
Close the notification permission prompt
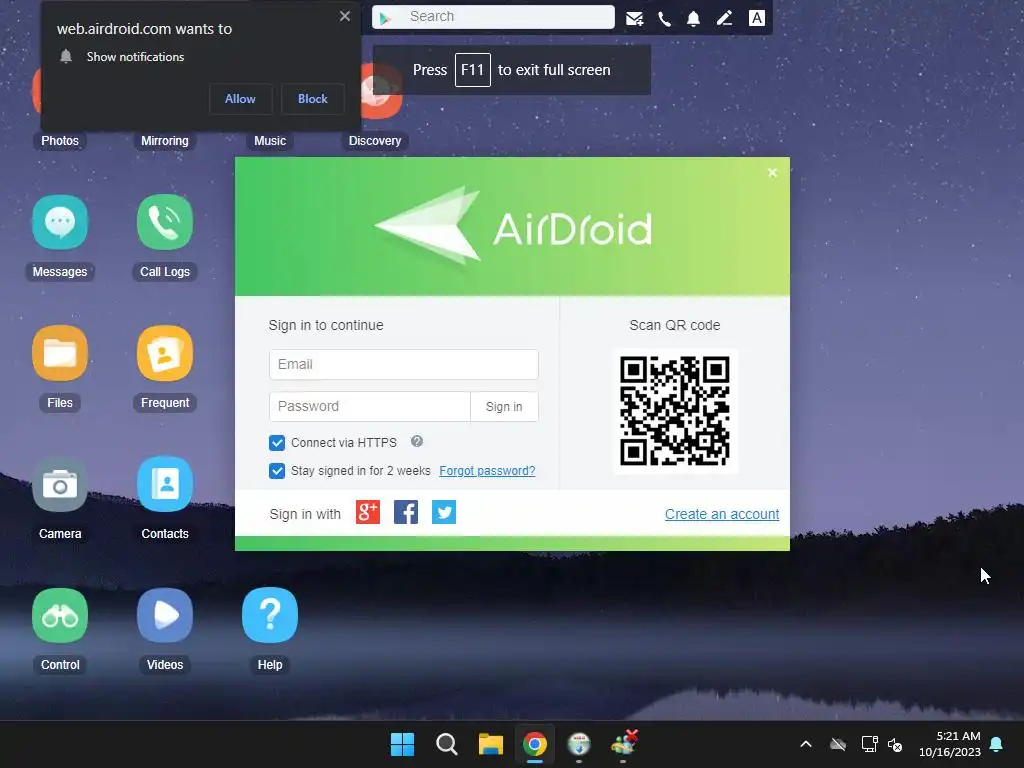click(x=345, y=16)
